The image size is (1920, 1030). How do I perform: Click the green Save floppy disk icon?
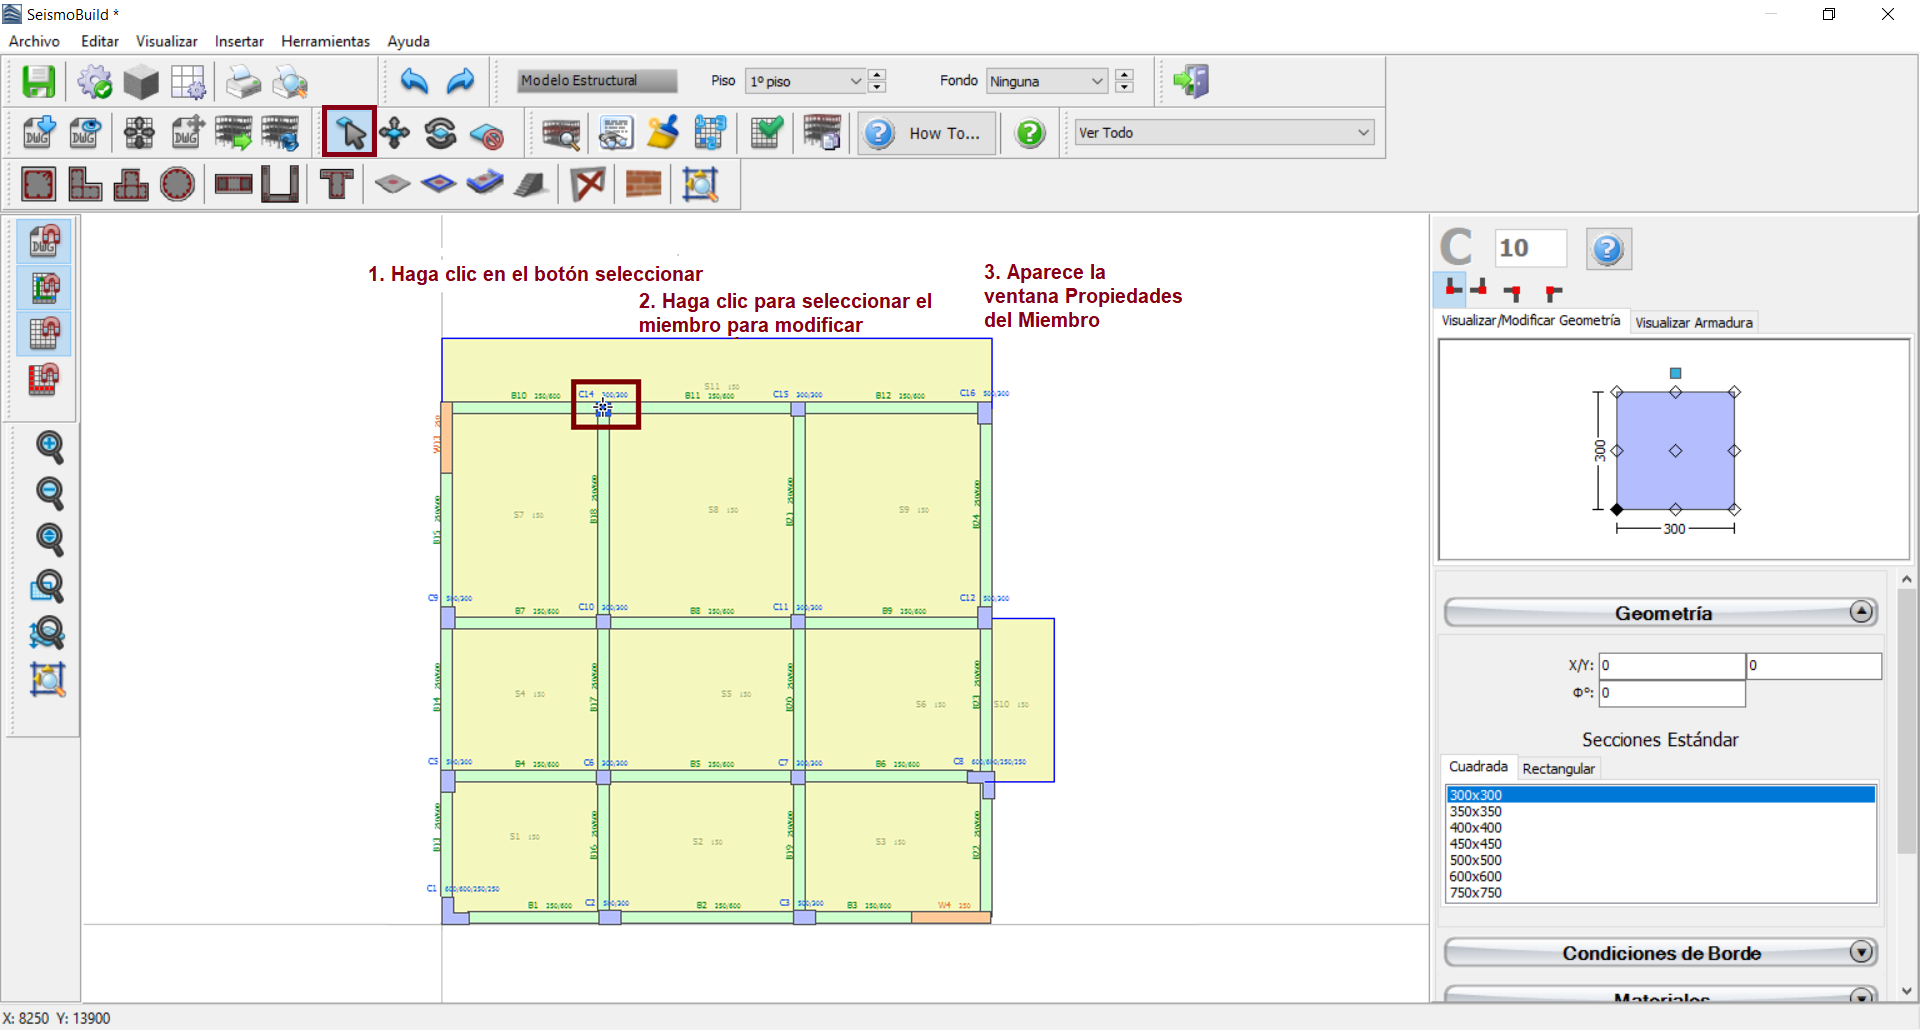coord(39,81)
